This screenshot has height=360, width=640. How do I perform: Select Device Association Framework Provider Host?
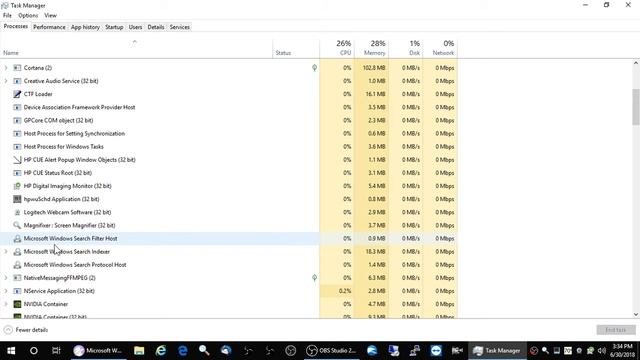pyautogui.click(x=229, y=107)
